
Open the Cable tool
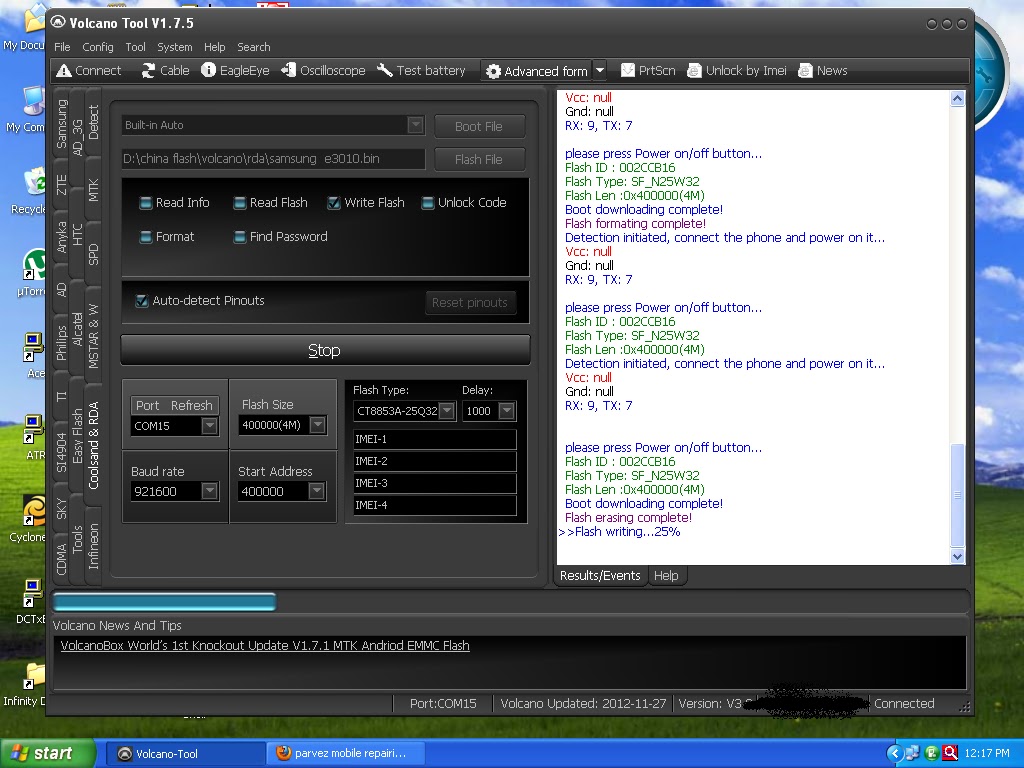[165, 71]
